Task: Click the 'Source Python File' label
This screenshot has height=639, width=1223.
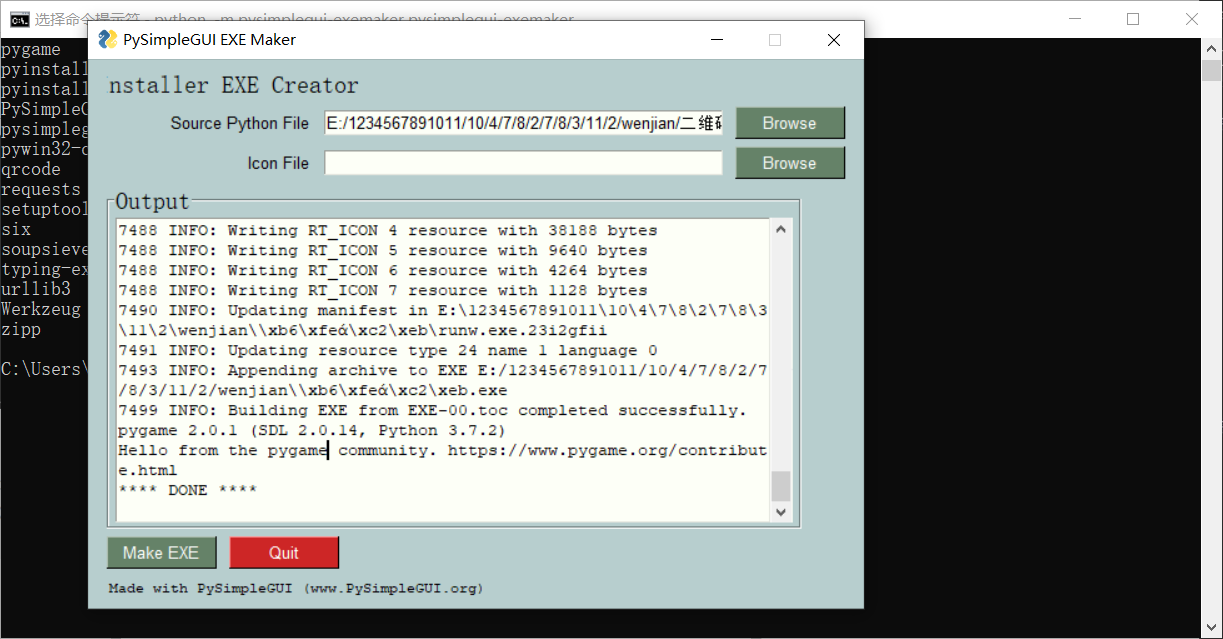Action: (x=240, y=123)
